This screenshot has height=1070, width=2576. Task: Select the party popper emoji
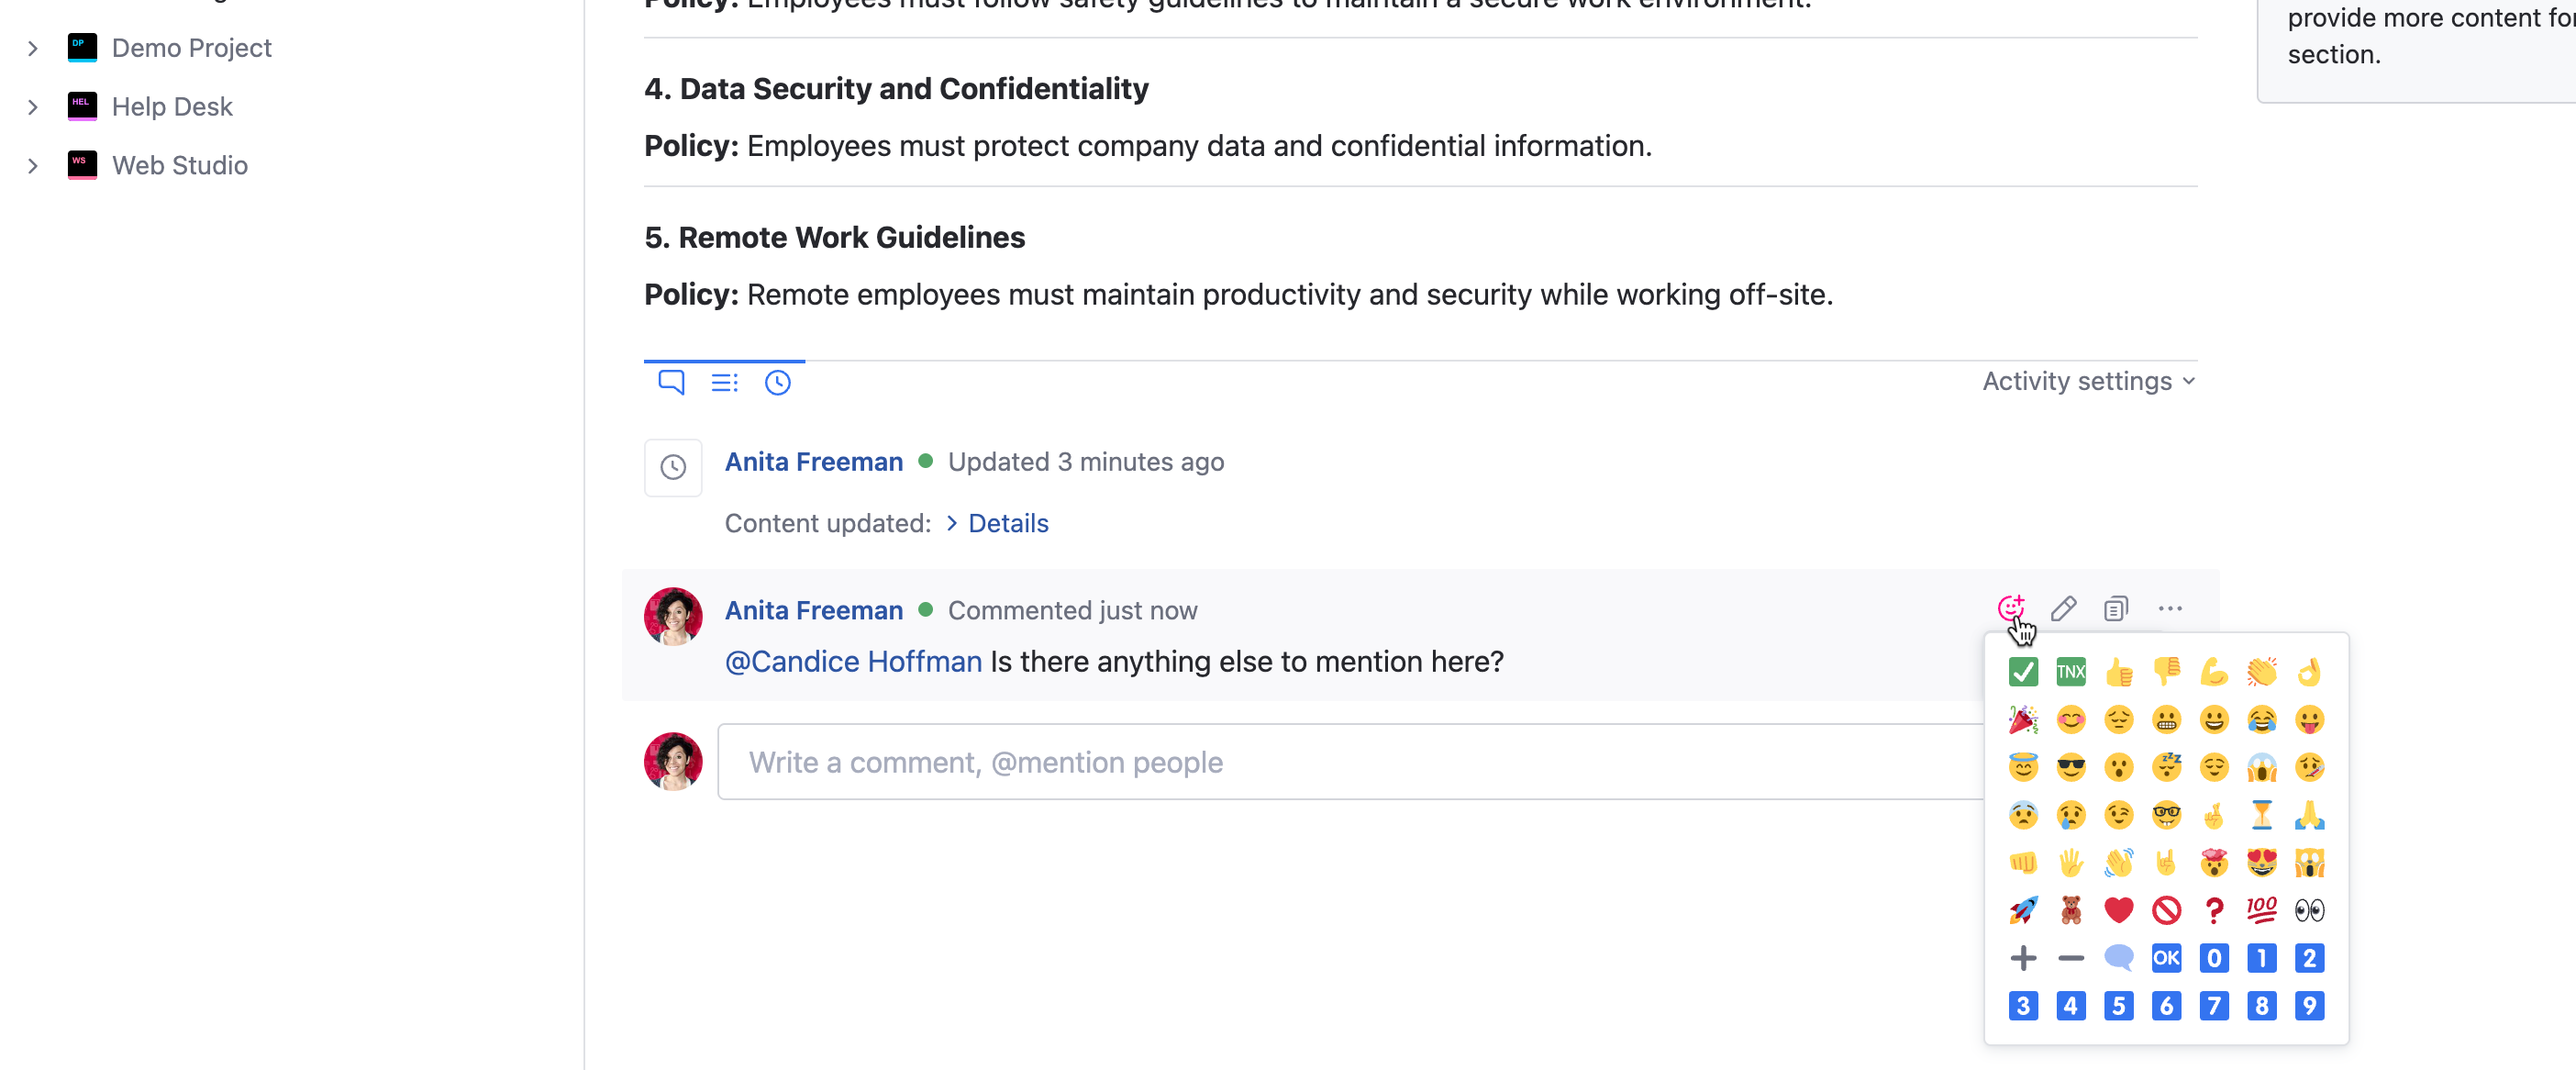click(x=2022, y=720)
